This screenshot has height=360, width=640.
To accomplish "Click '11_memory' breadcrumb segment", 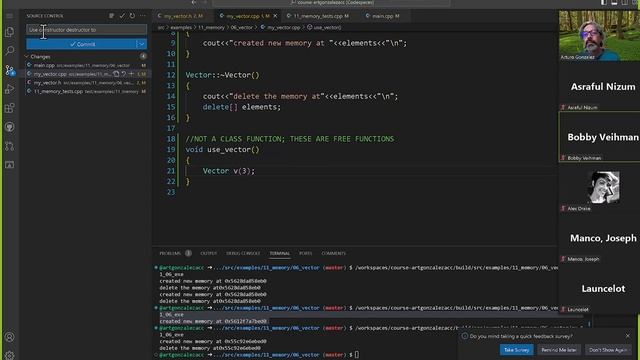I will point(211,27).
